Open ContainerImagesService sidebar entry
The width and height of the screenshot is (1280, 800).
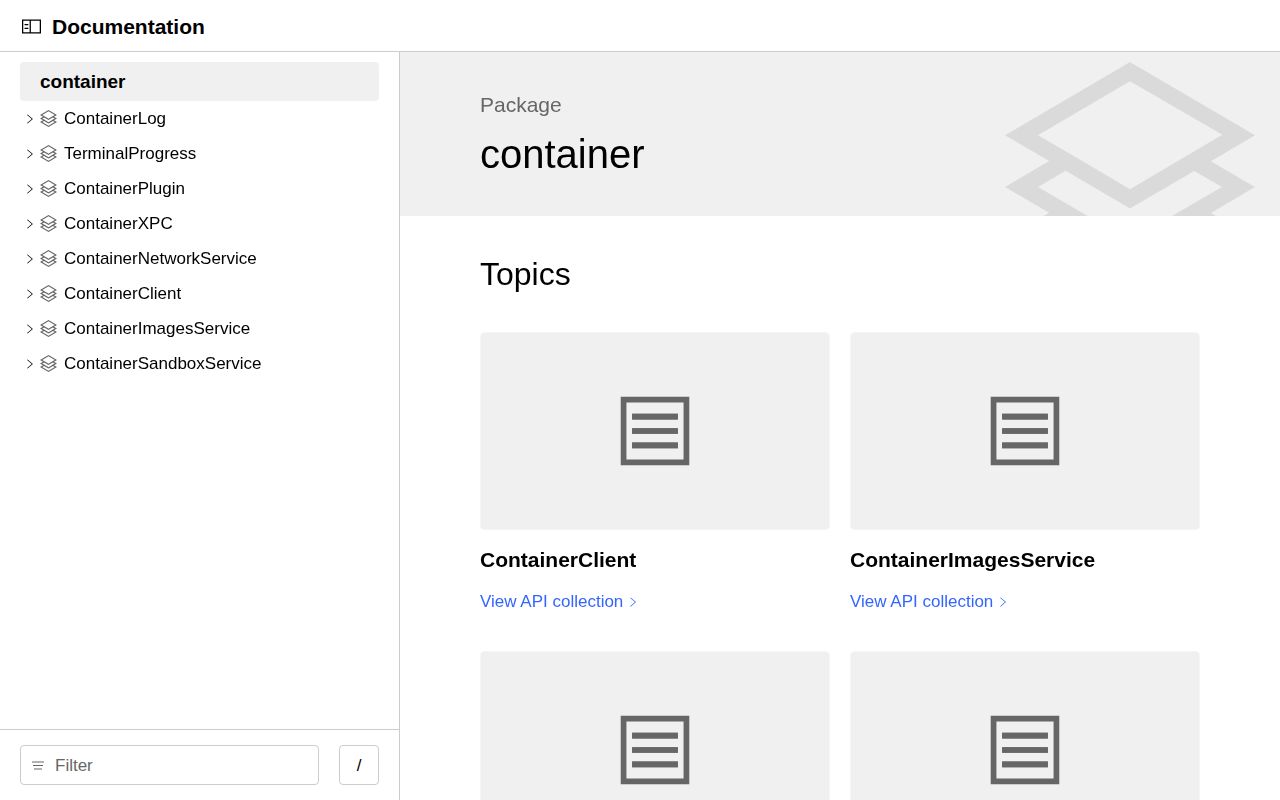157,329
